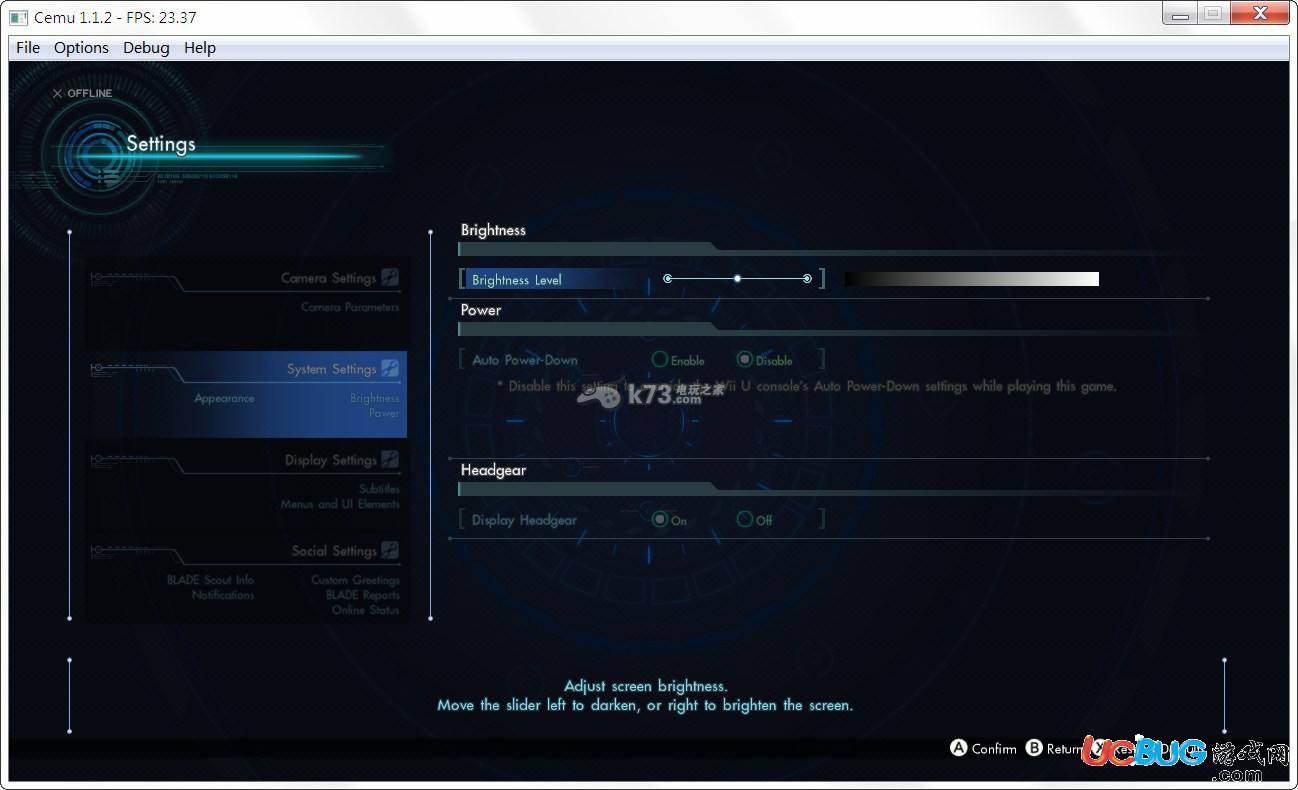Click Subtitles under Display Settings
The height and width of the screenshot is (790, 1298).
pos(379,489)
